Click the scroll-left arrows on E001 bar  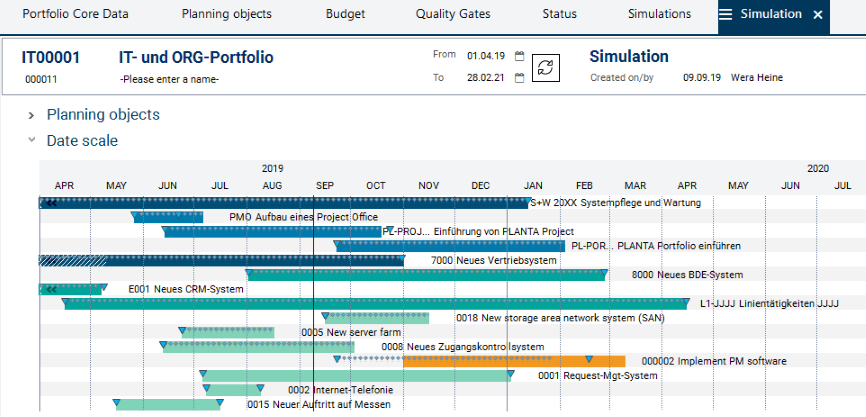pos(49,290)
